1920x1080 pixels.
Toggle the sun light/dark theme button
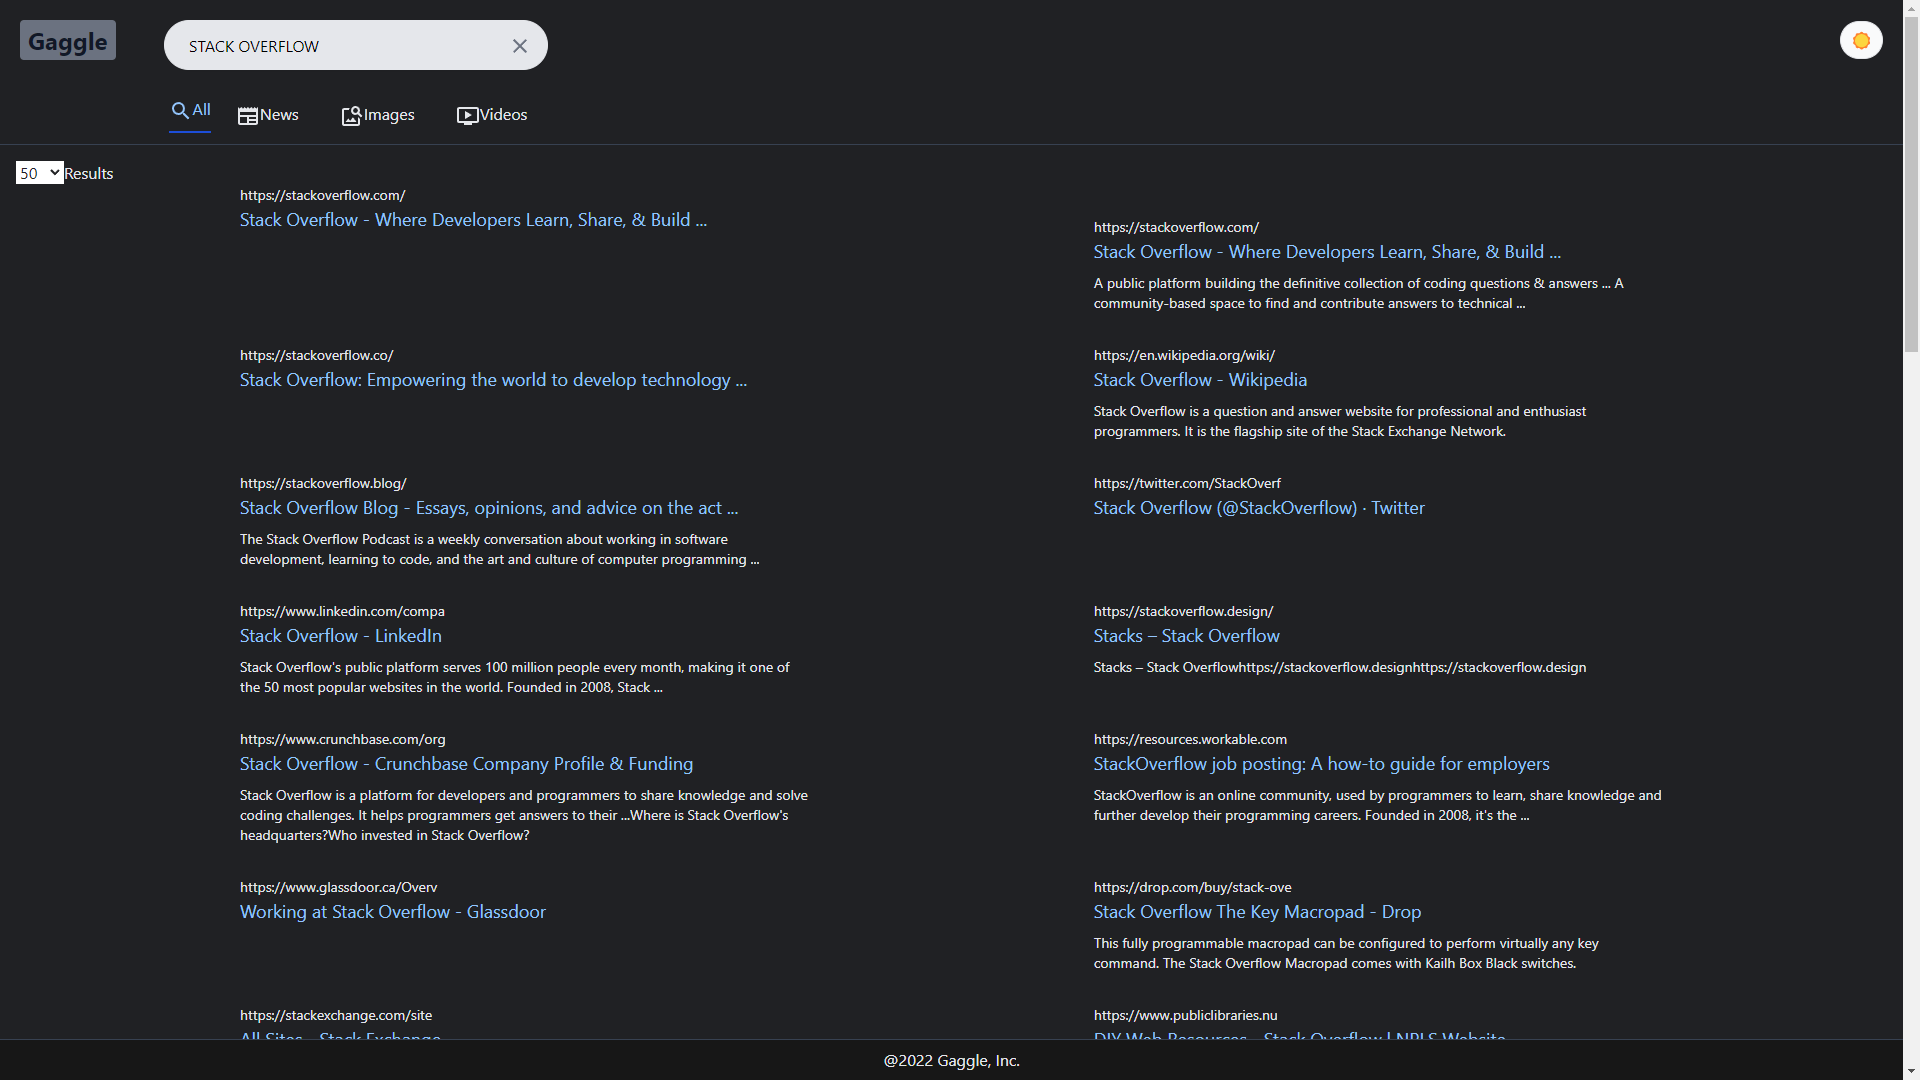[1861, 41]
